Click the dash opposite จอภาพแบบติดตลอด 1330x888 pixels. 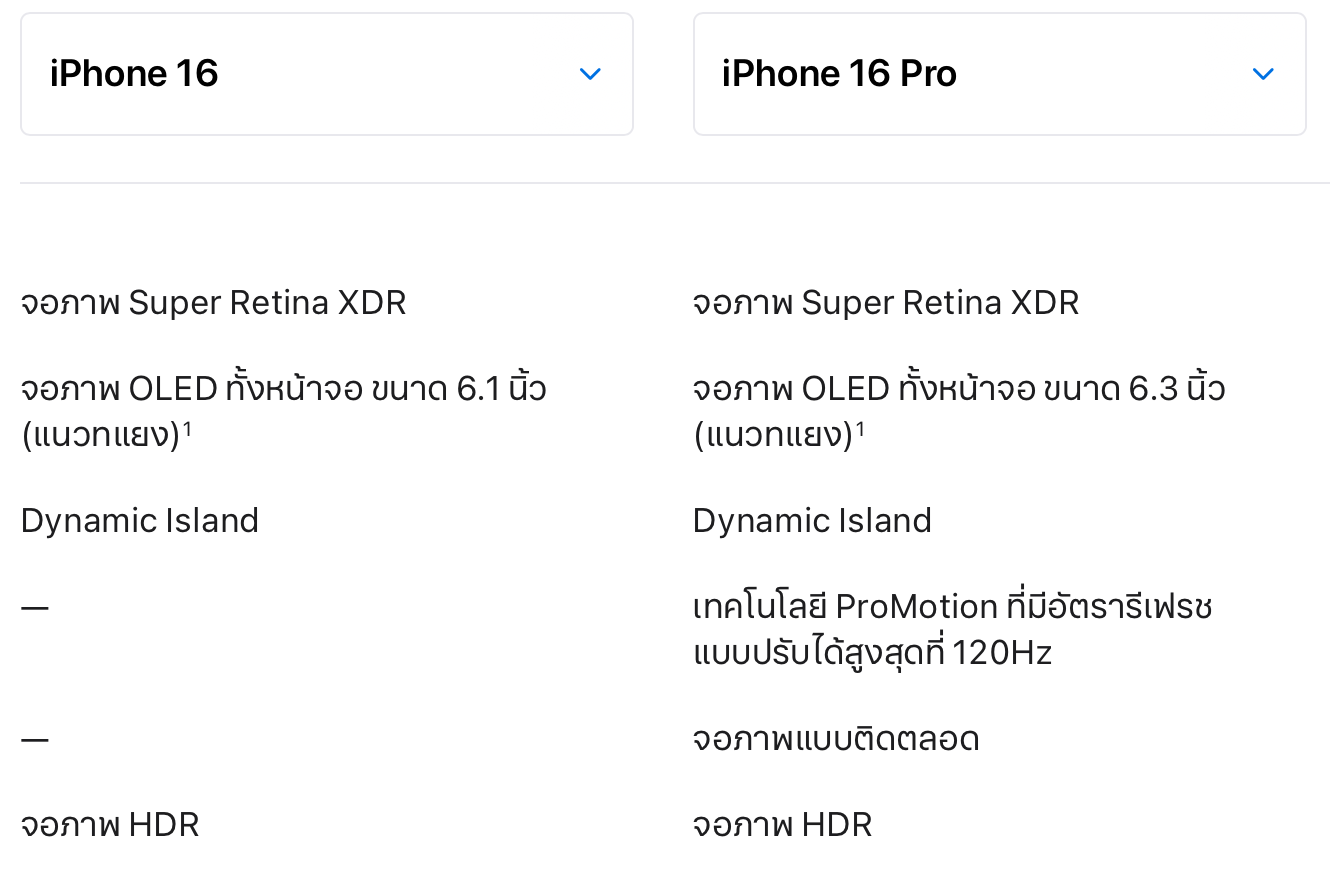pyautogui.click(x=35, y=741)
